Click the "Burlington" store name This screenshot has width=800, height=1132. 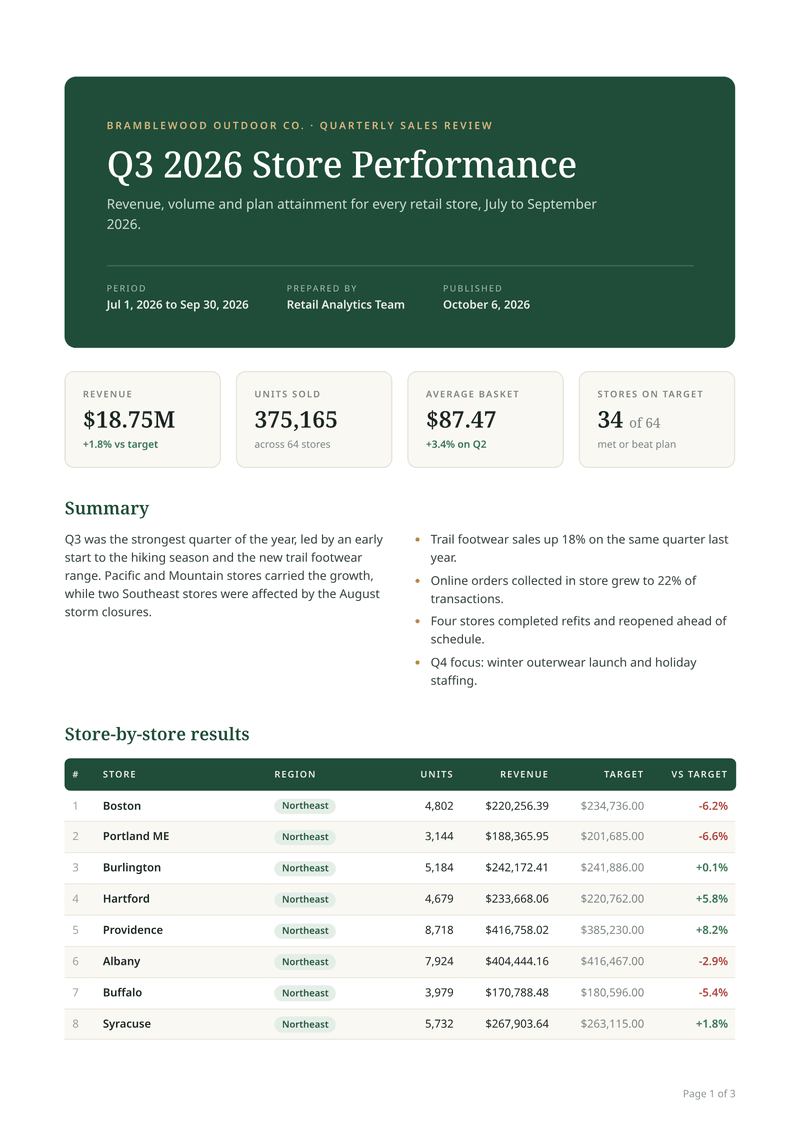(132, 867)
